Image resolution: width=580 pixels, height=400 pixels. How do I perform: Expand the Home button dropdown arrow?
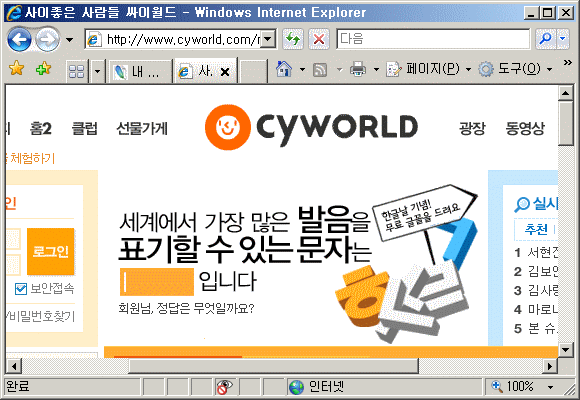pos(302,69)
